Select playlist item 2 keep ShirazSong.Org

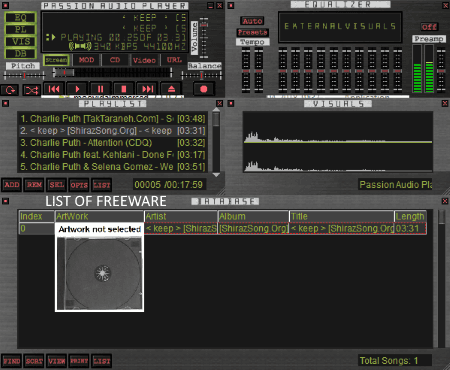[x=113, y=131]
